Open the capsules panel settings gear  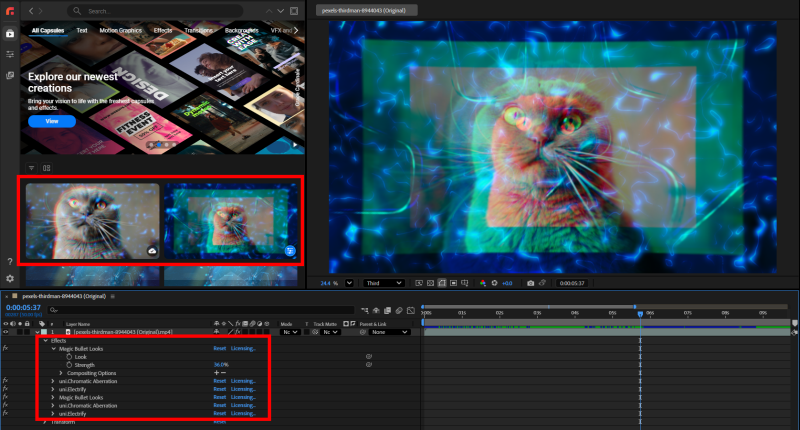tap(10, 279)
